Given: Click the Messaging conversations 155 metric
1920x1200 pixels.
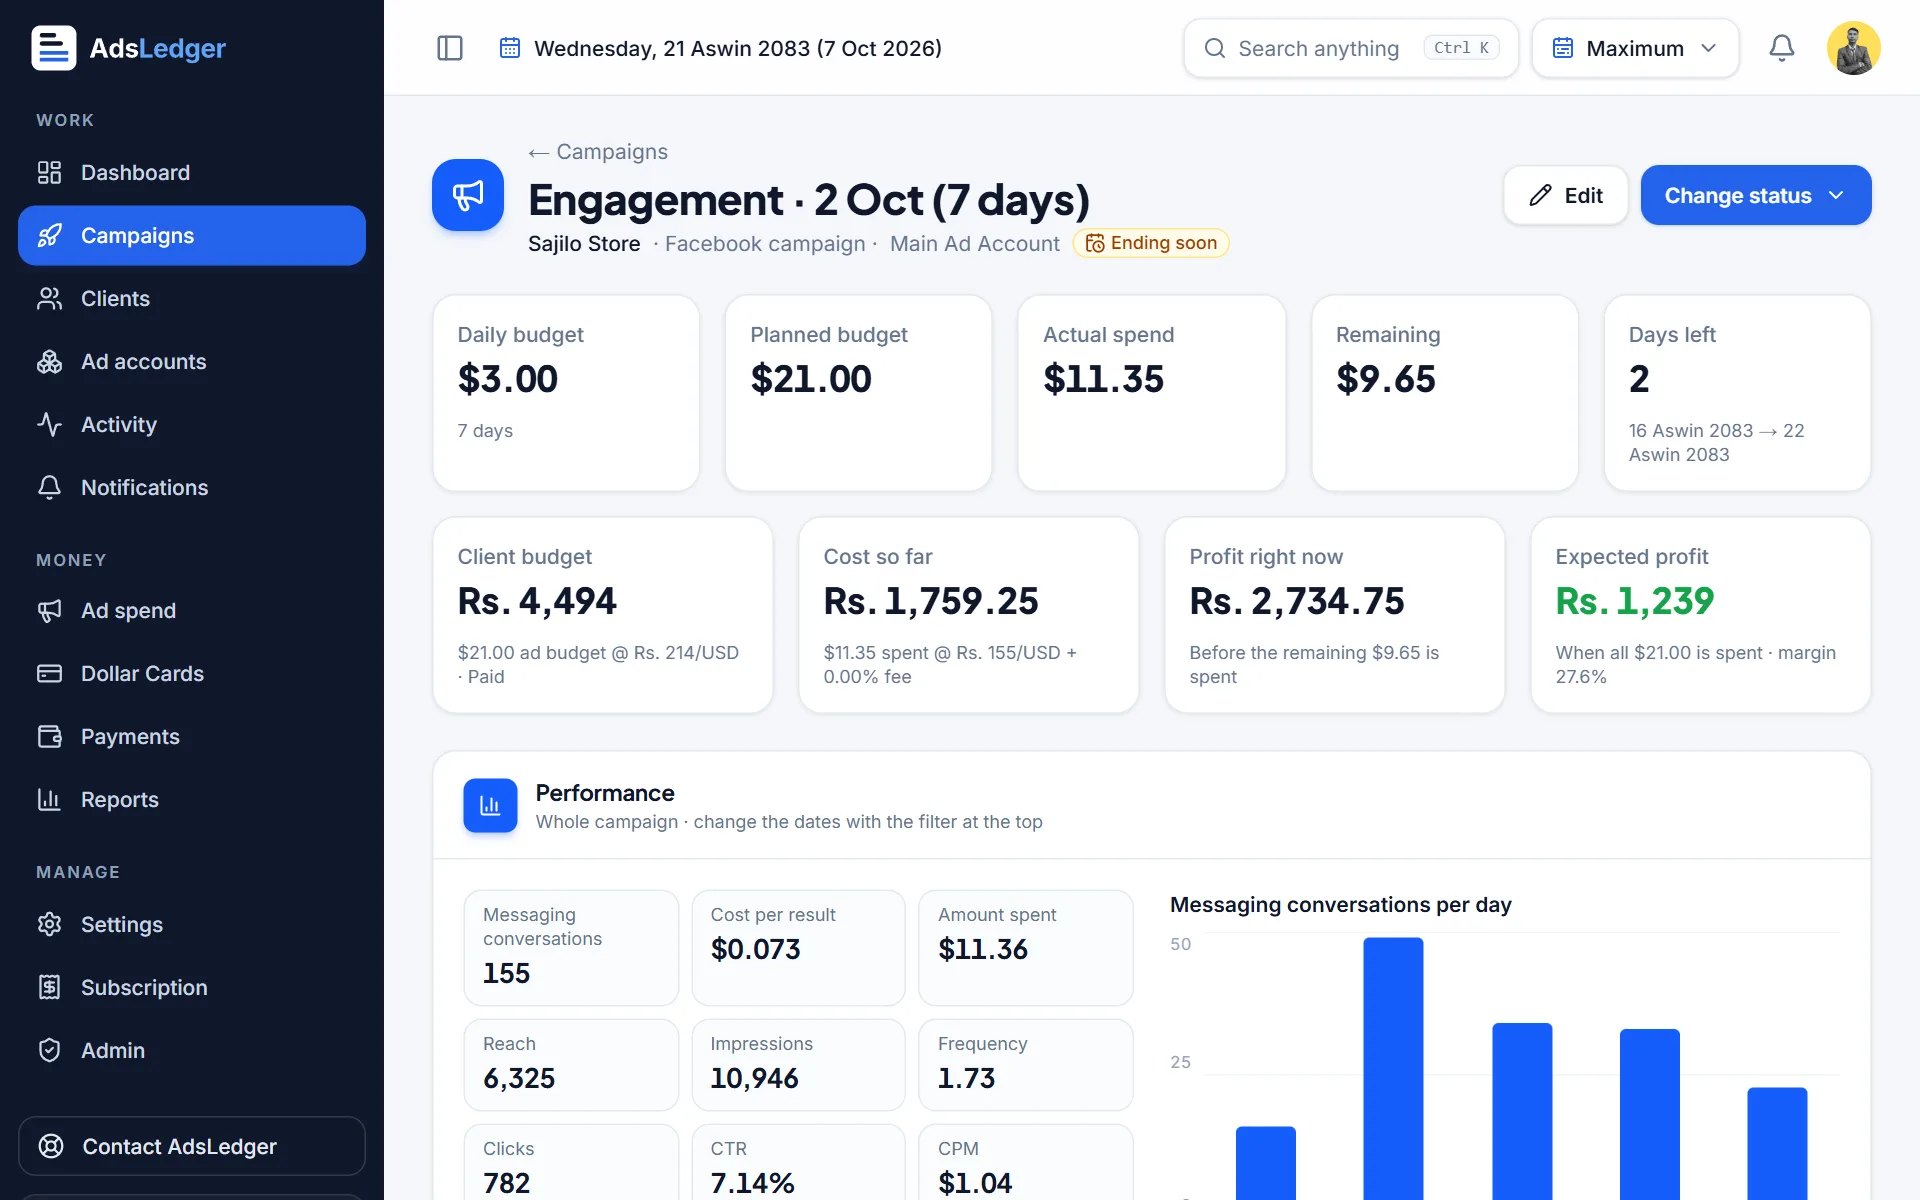Looking at the screenshot, I should tap(571, 948).
